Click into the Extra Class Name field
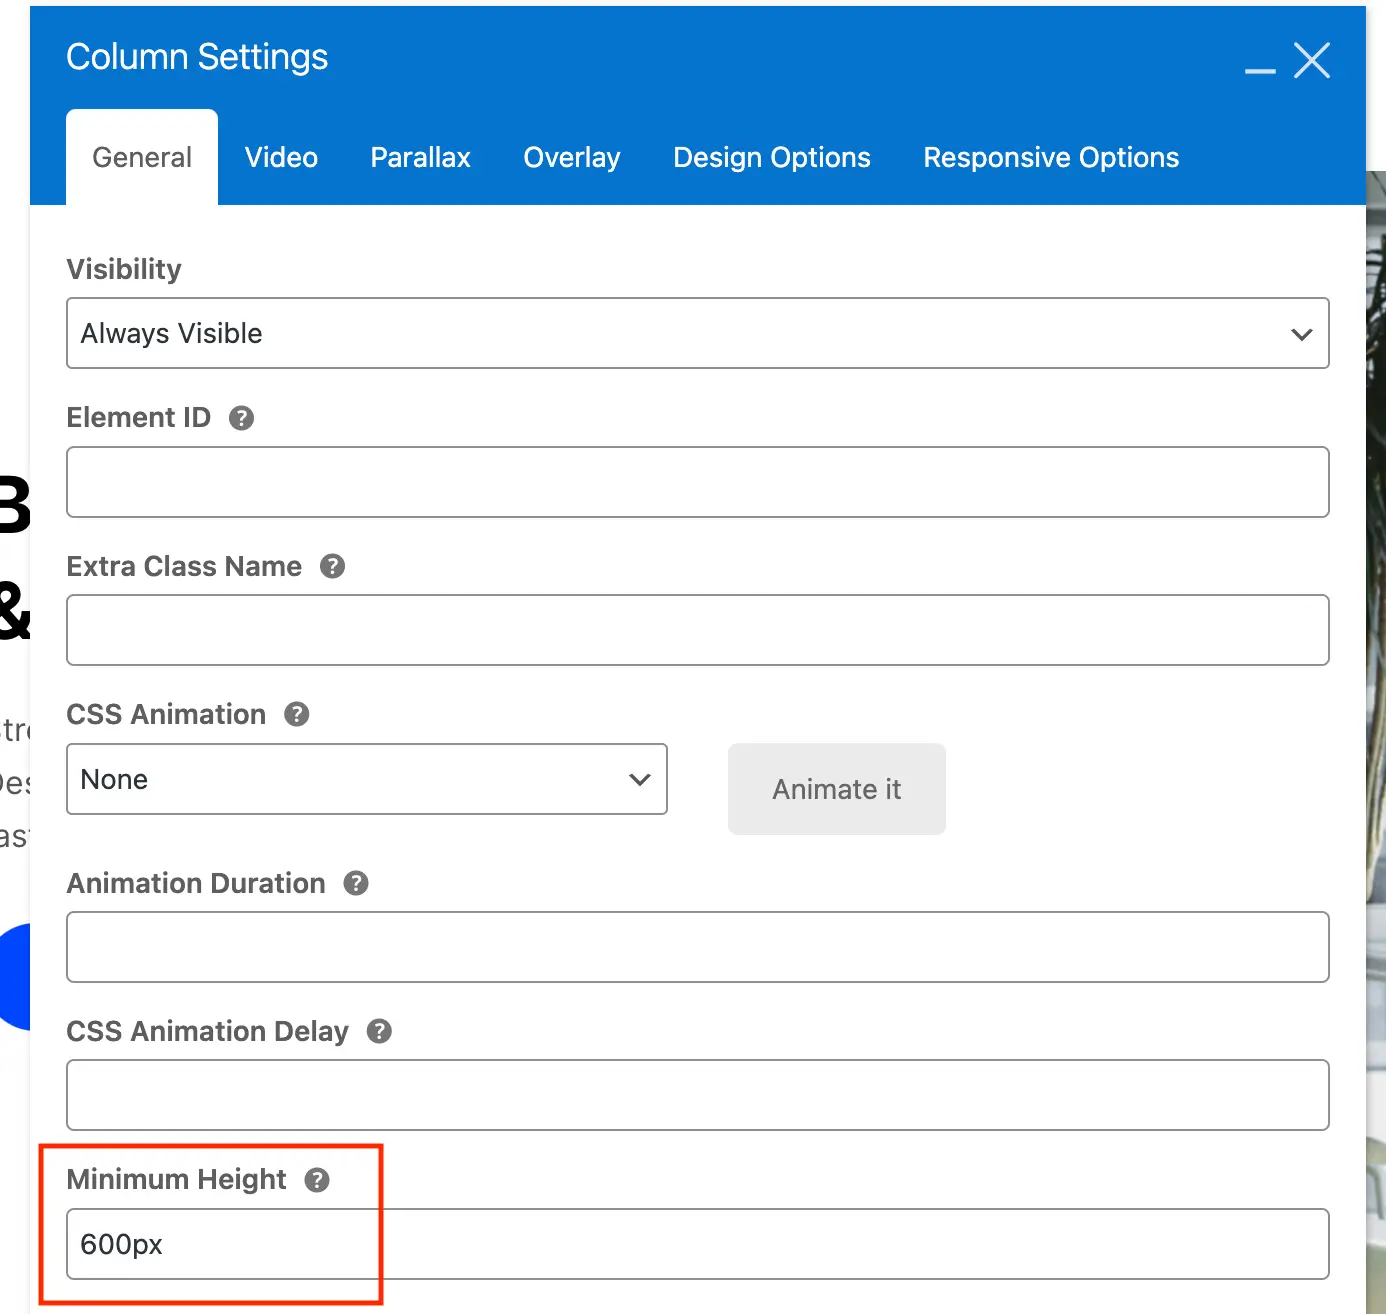 point(698,630)
